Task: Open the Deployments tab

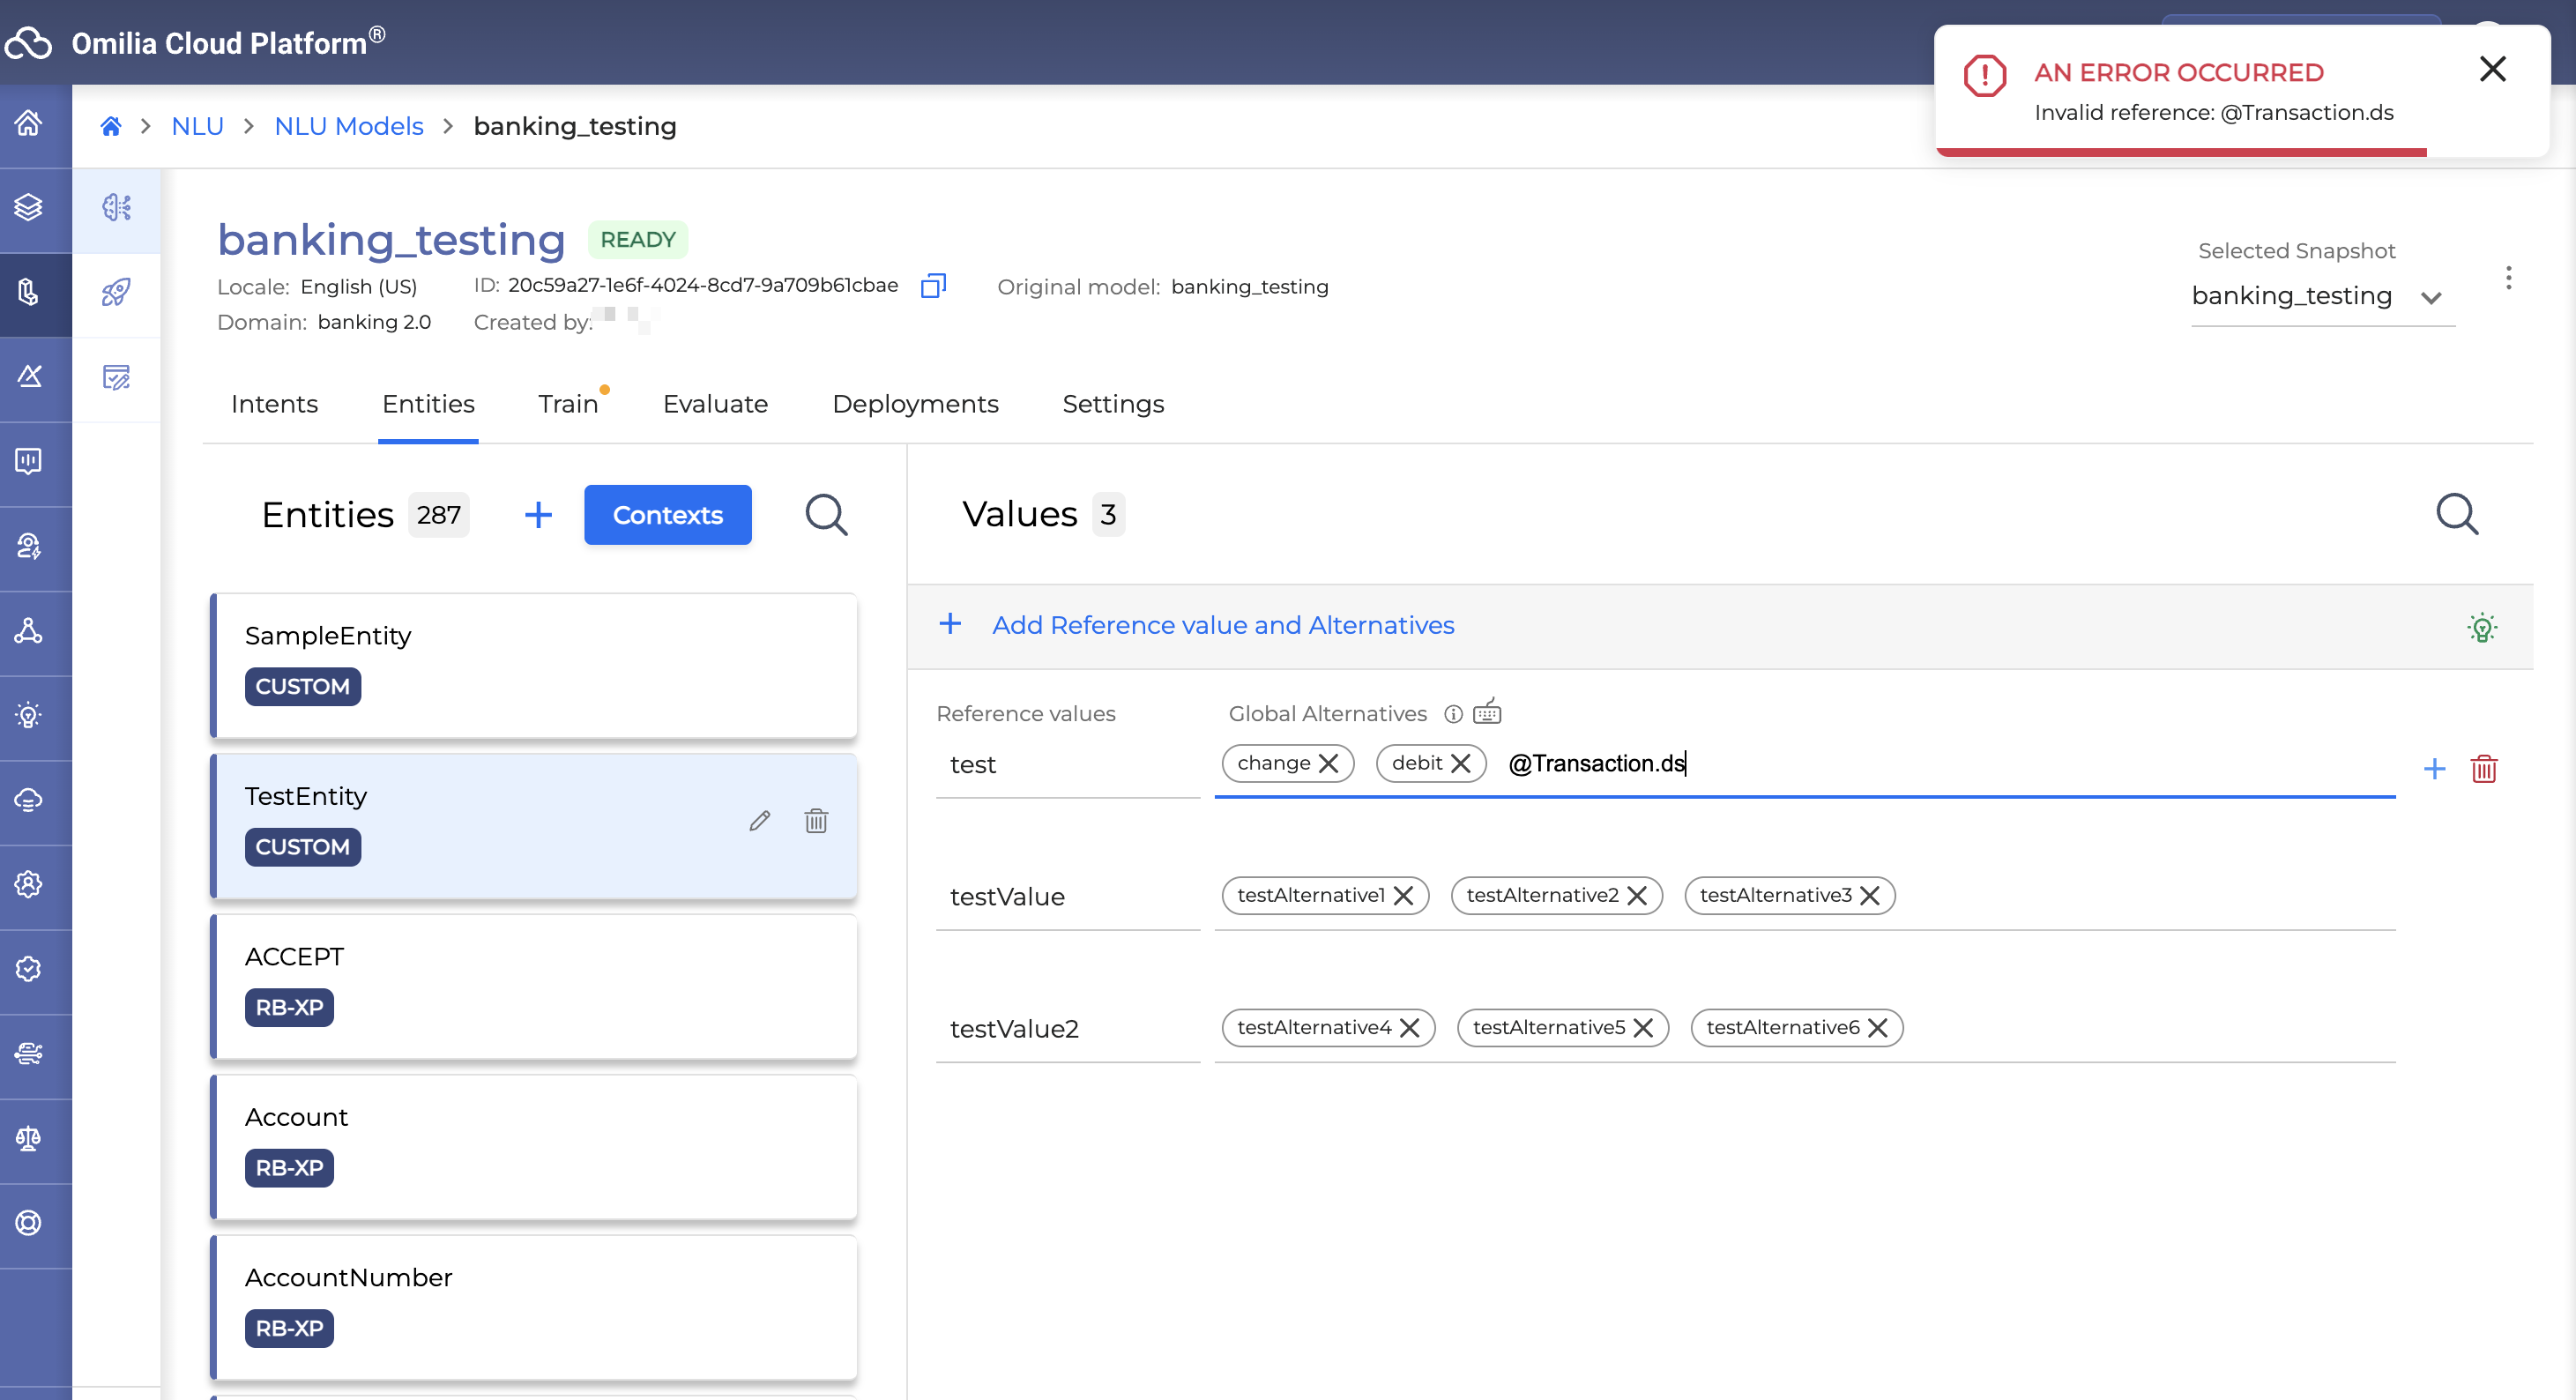Action: [915, 404]
